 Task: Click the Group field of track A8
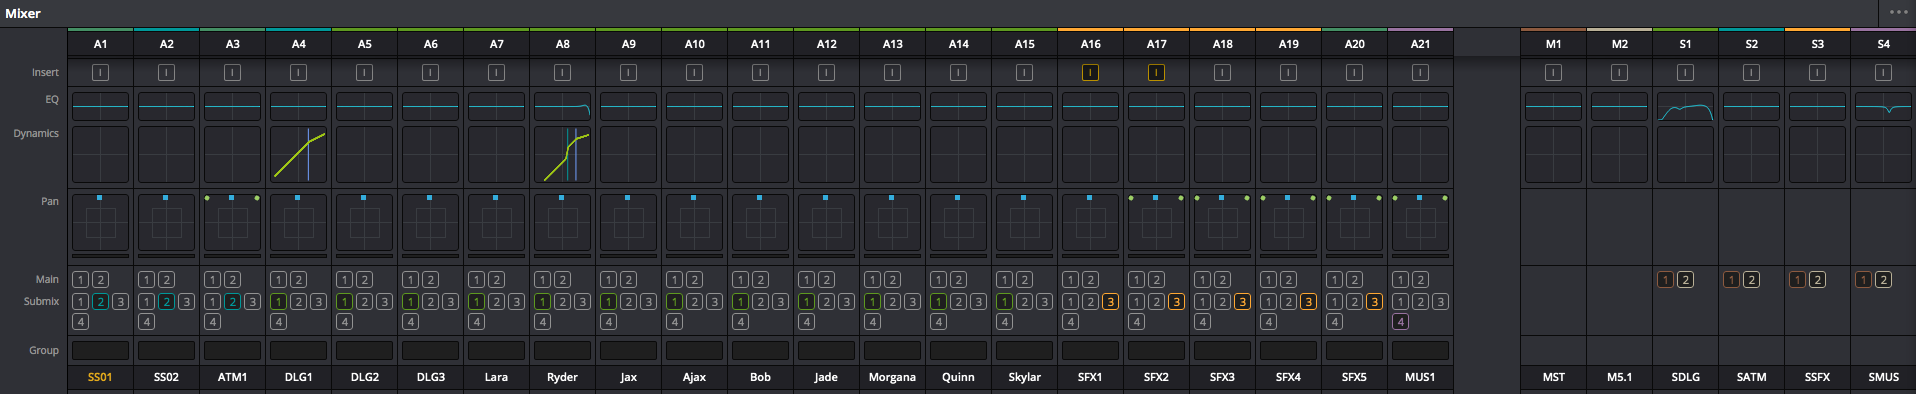562,350
